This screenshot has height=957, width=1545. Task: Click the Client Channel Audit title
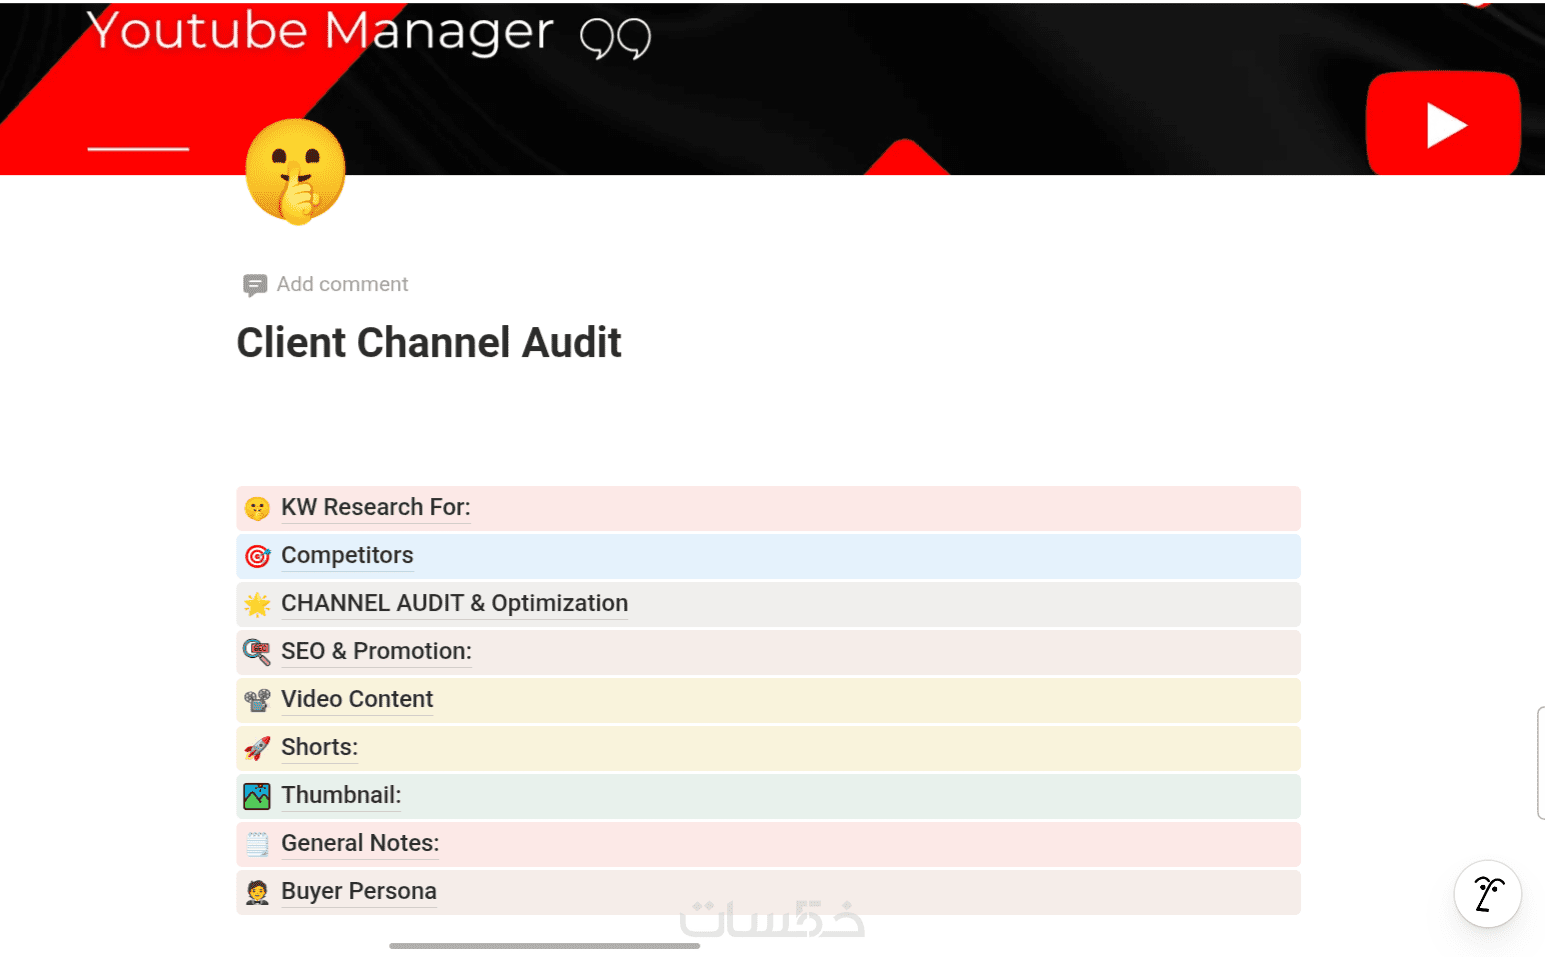point(429,343)
